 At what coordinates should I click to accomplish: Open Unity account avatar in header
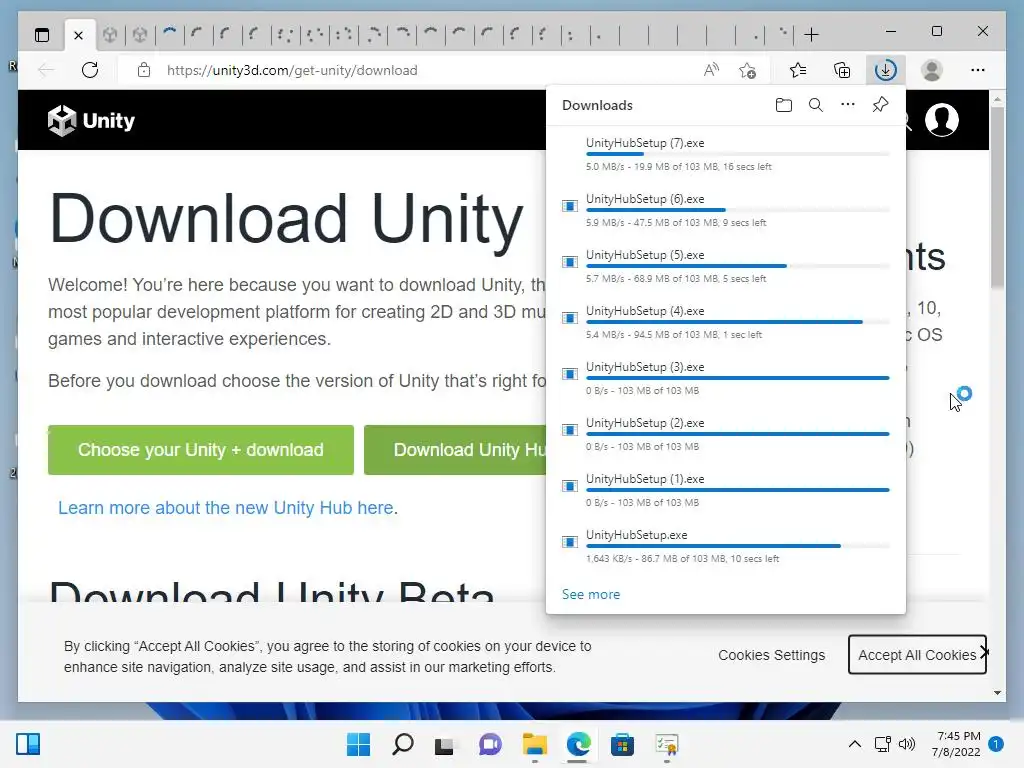(942, 120)
